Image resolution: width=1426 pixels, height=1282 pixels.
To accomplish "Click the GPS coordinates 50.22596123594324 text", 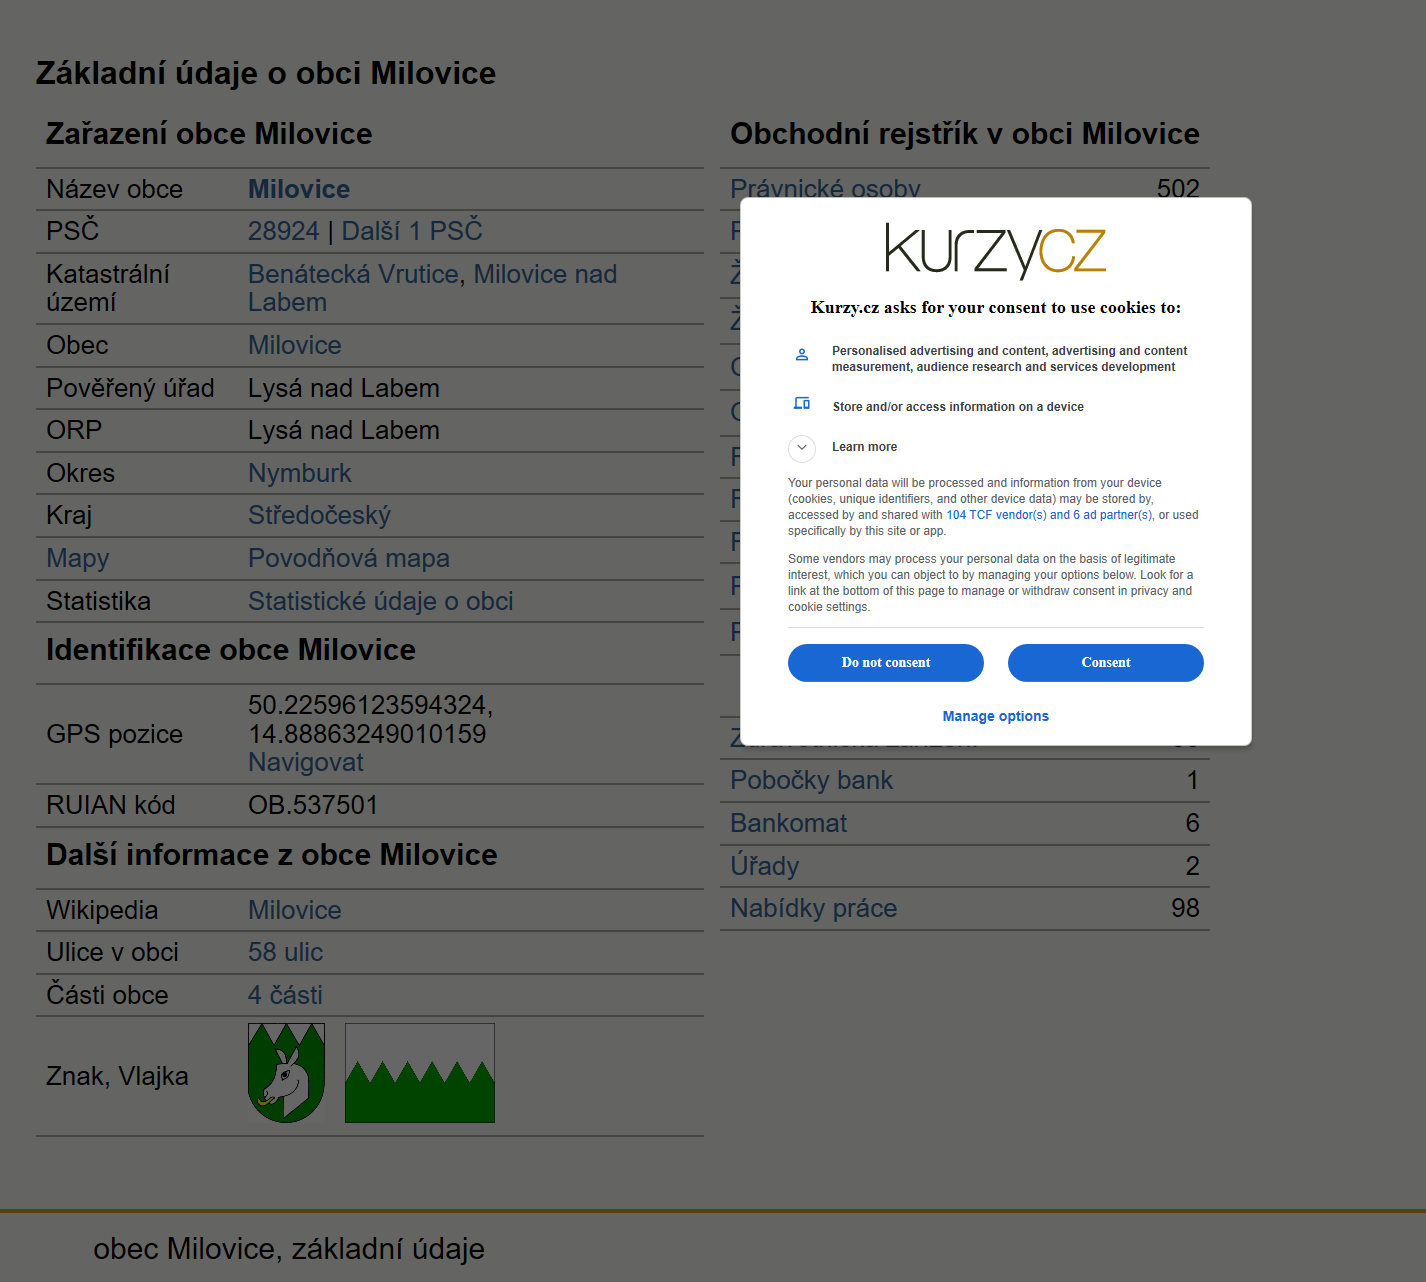I will point(370,705).
